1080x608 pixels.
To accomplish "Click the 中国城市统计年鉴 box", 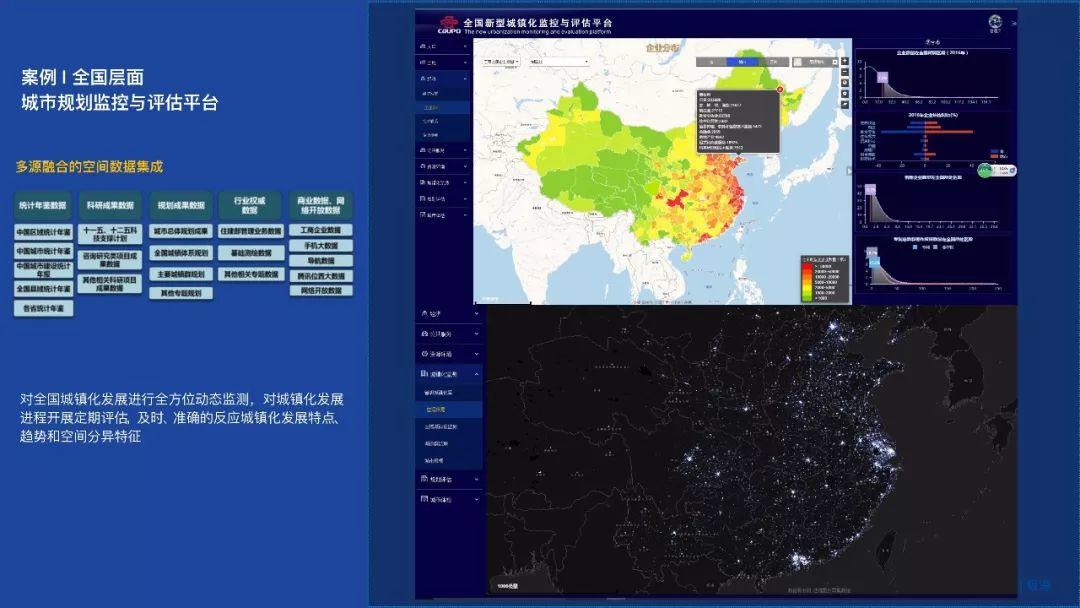I will 43,251.
